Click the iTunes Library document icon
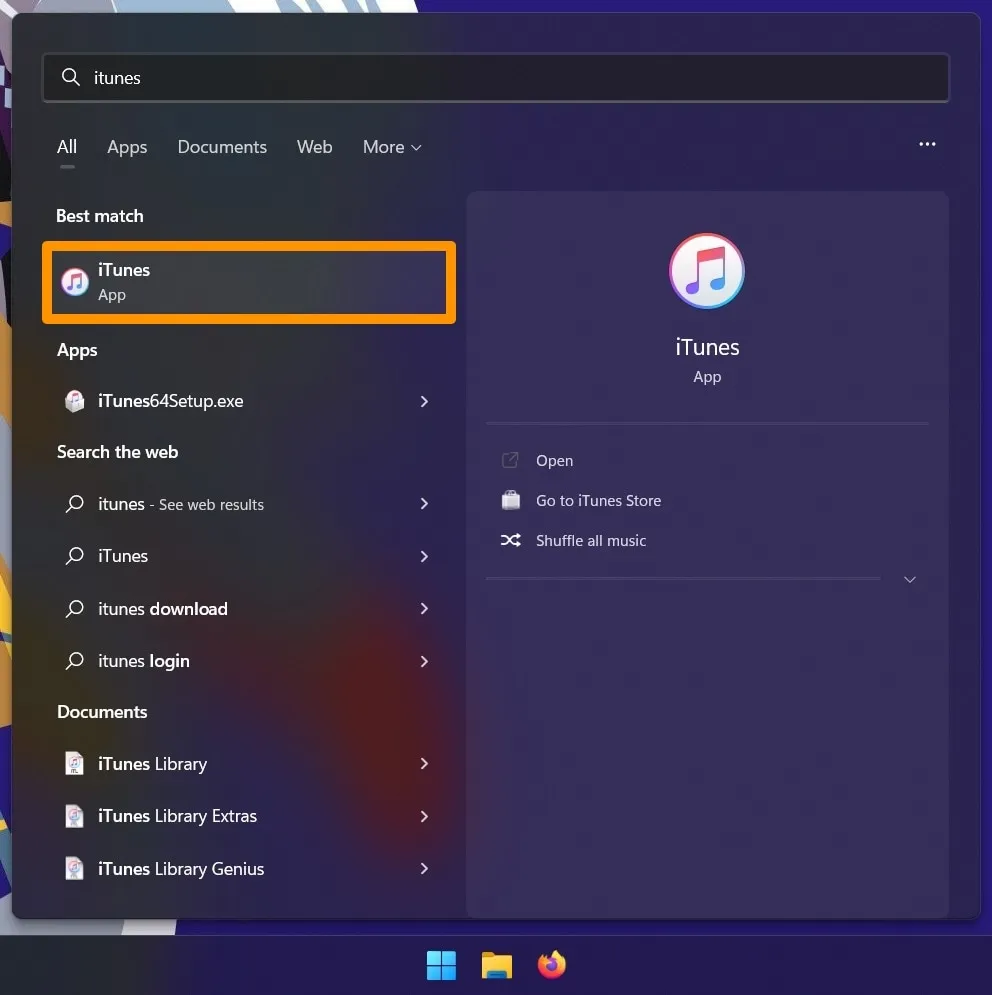The image size is (992, 995). click(74, 763)
